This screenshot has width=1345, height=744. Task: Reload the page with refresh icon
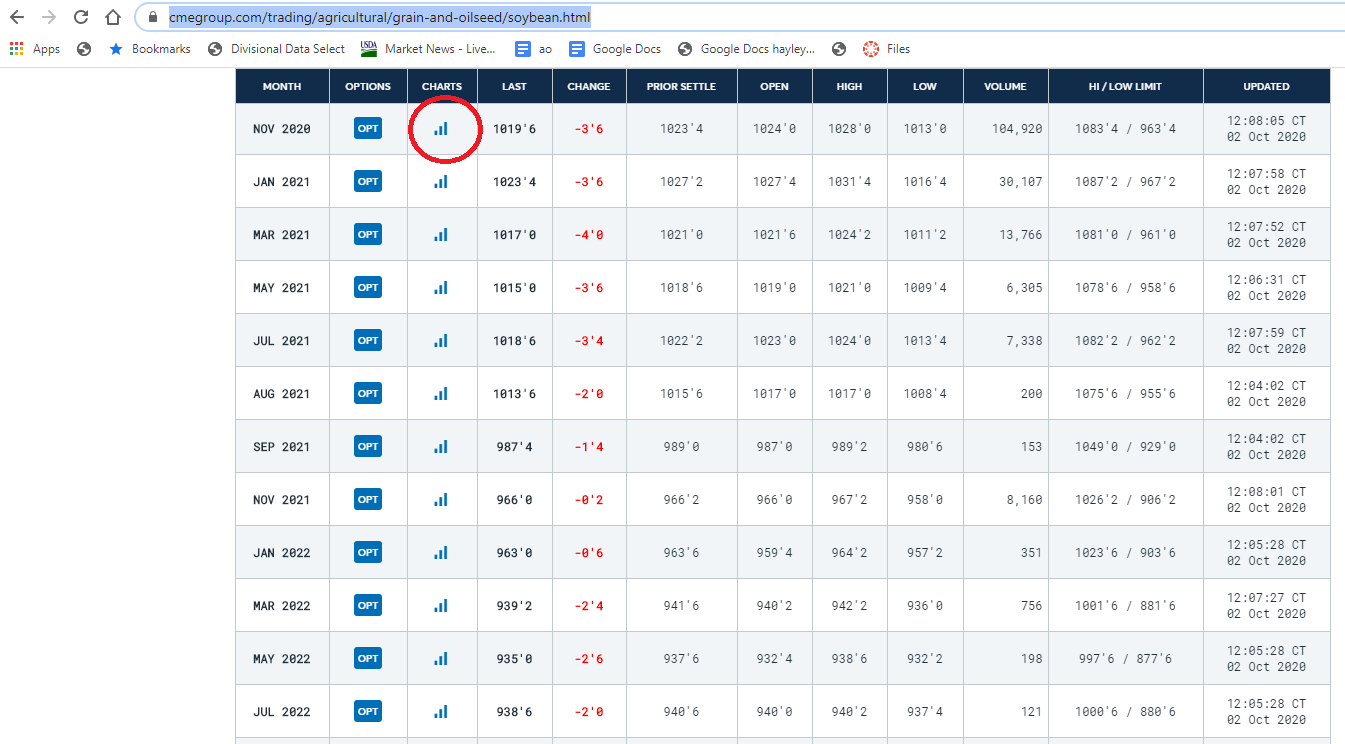[x=81, y=17]
